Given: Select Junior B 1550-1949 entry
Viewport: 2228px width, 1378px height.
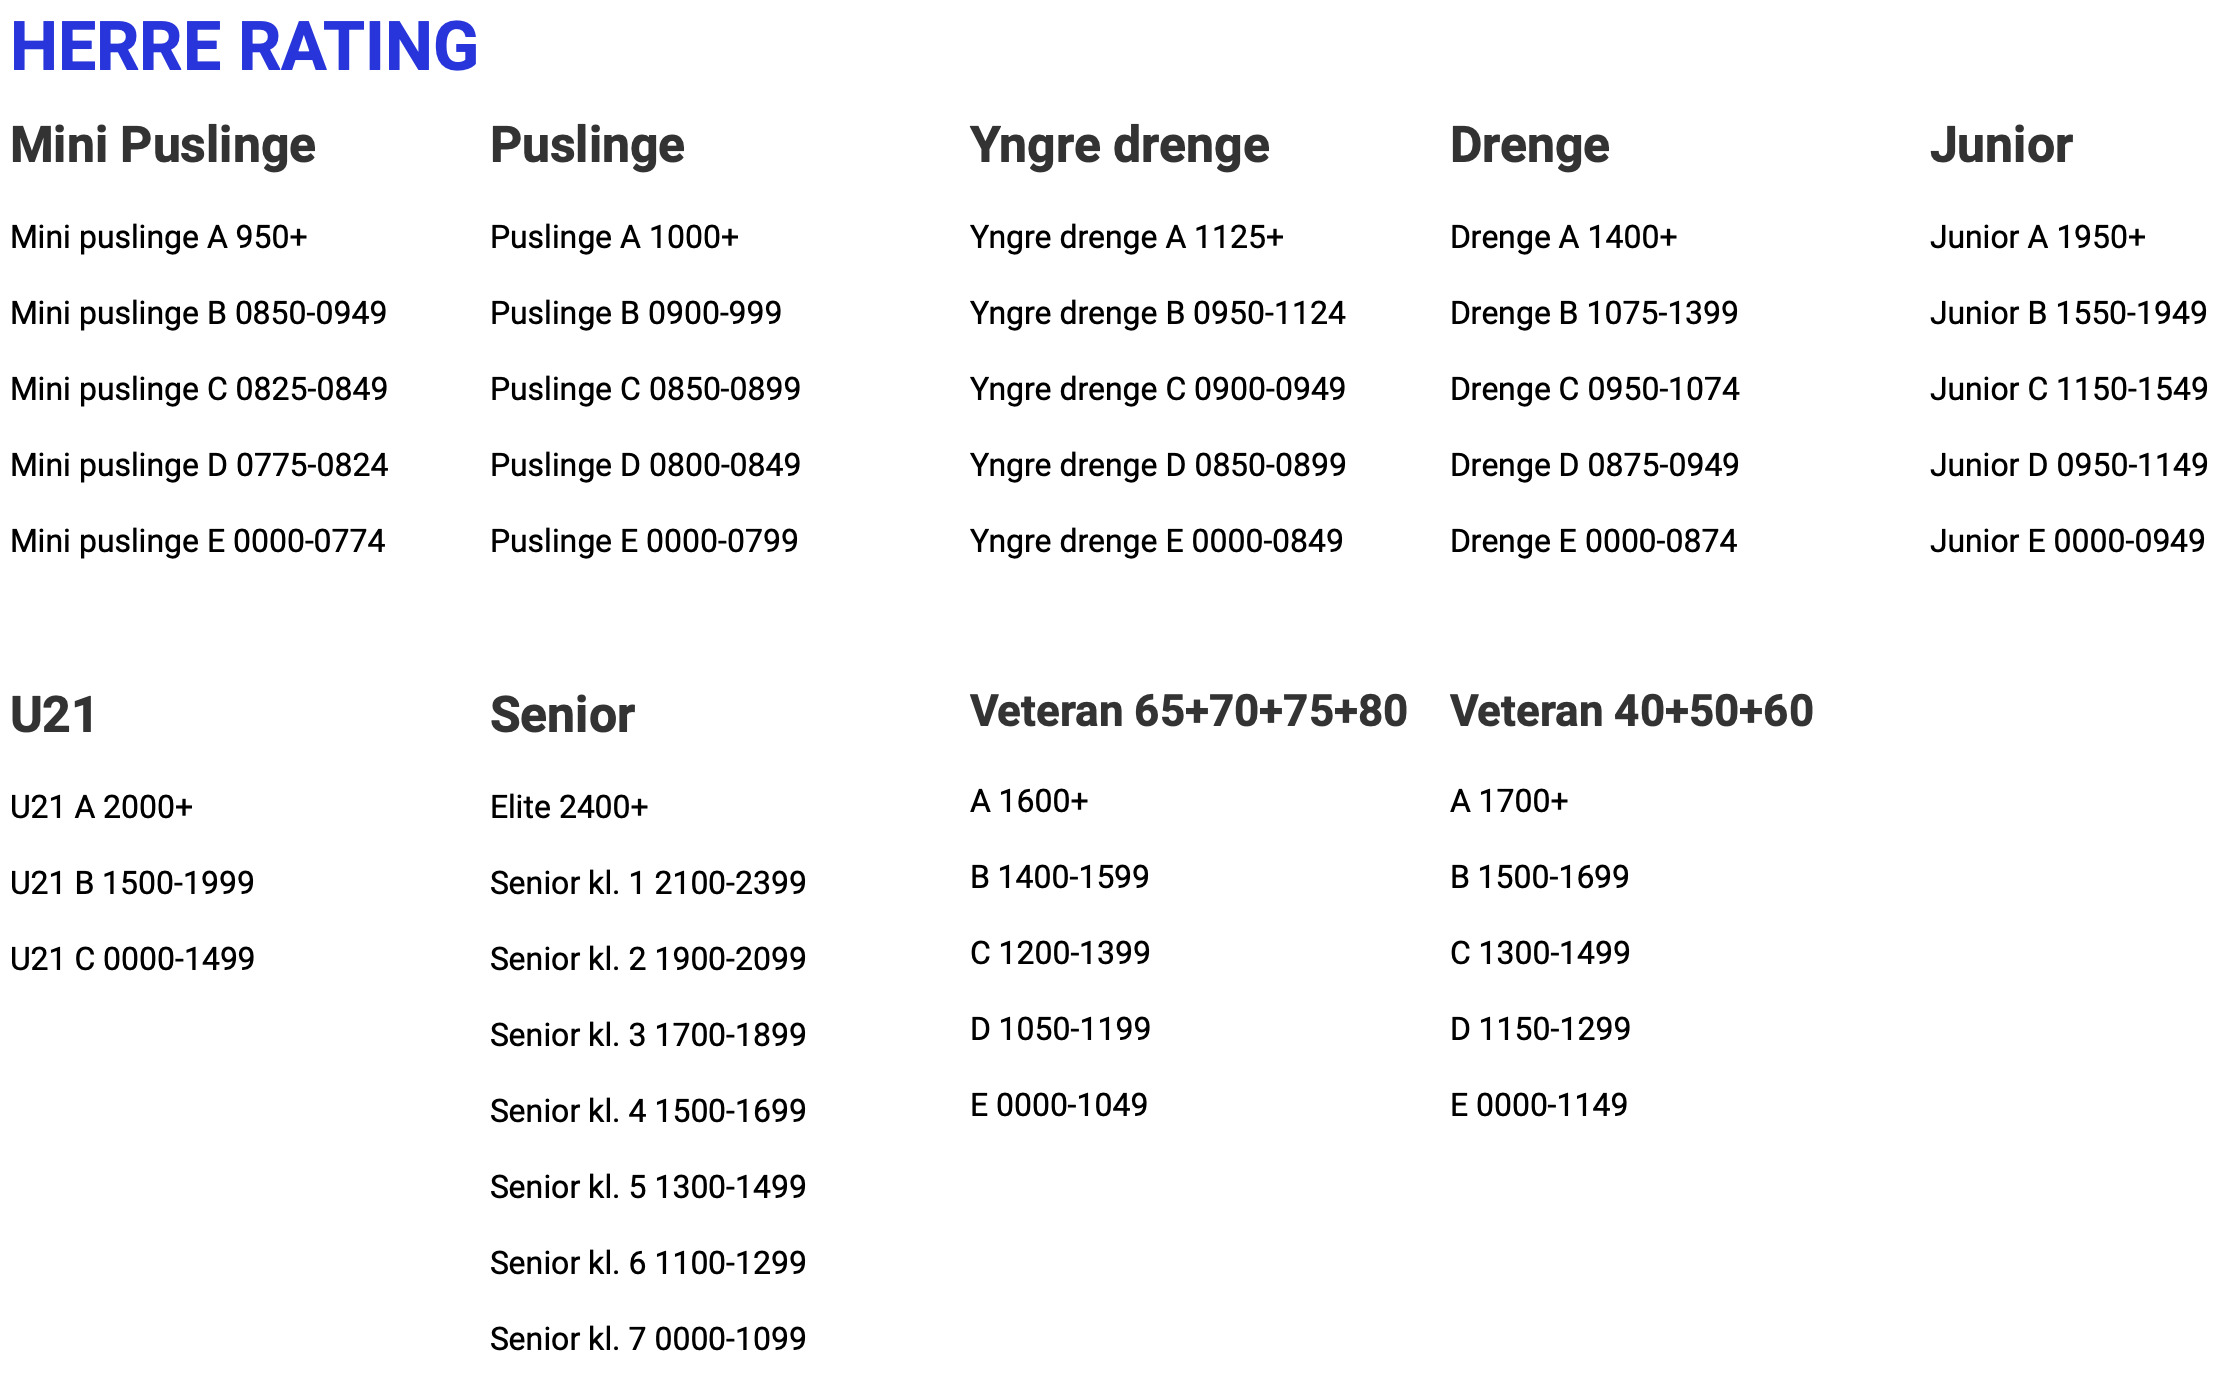Looking at the screenshot, I should coord(2068,314).
